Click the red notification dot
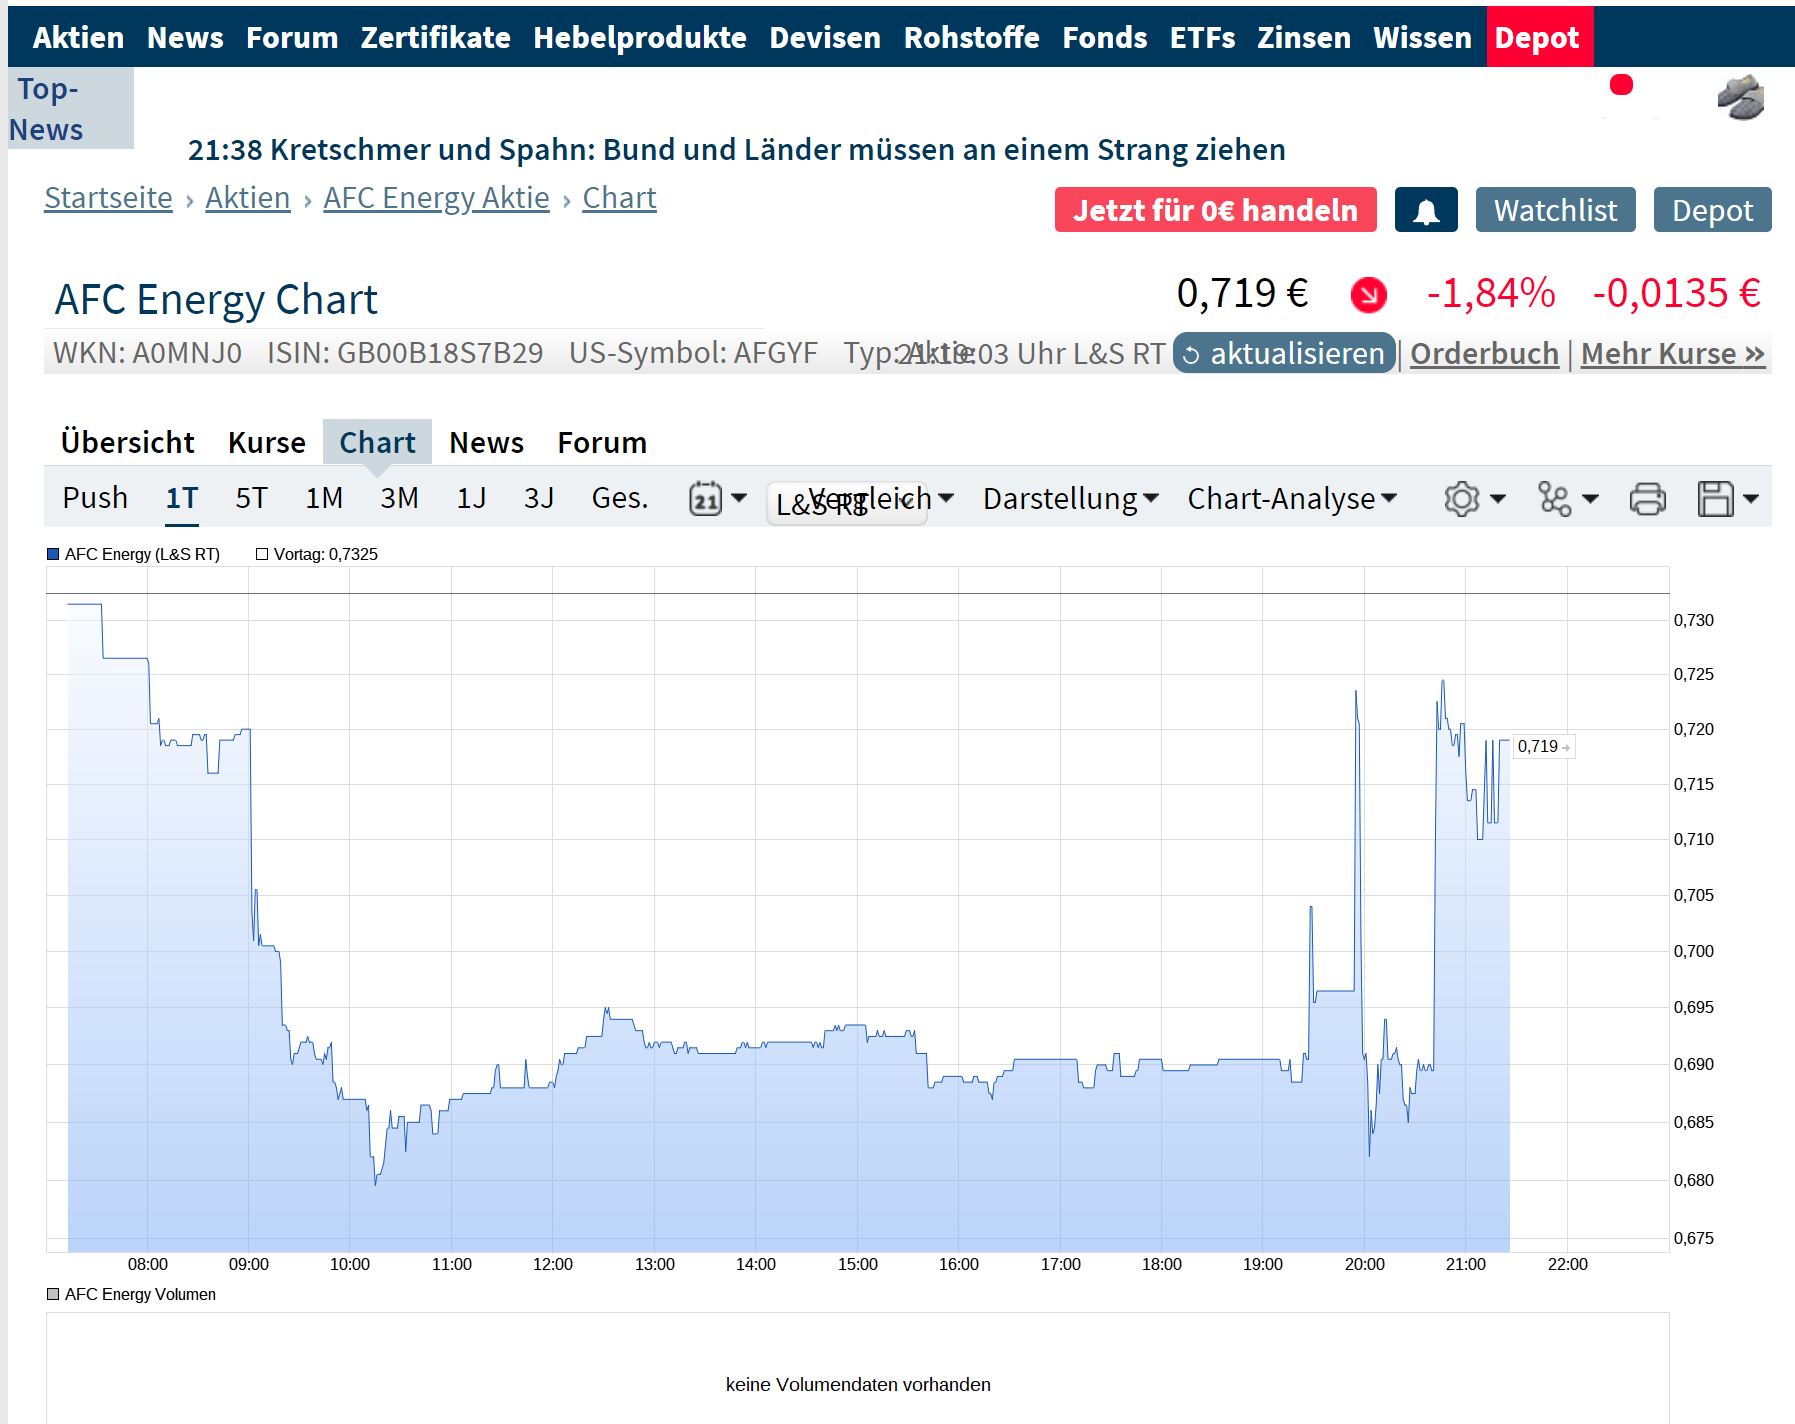1795x1424 pixels. click(1621, 85)
